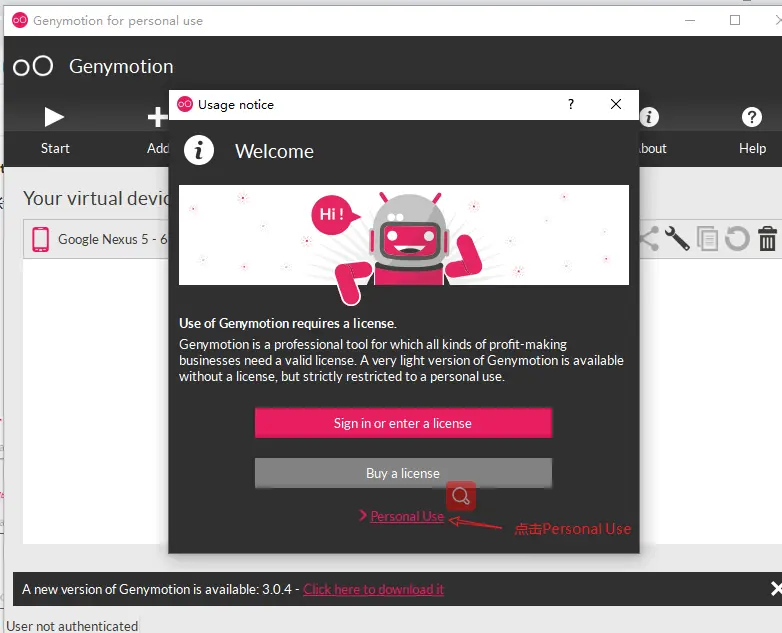Click the Welcome info icon in dialog
Image resolution: width=782 pixels, height=633 pixels.
pos(198,150)
